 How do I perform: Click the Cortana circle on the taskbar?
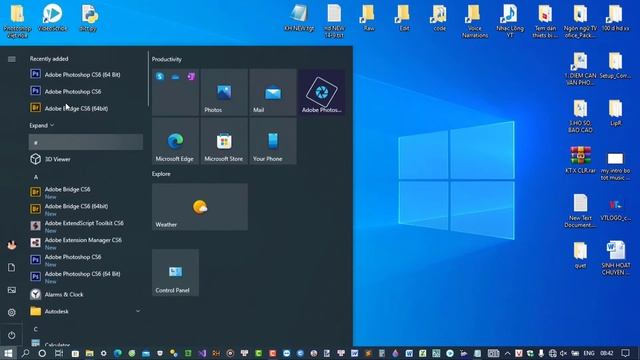click(42, 353)
